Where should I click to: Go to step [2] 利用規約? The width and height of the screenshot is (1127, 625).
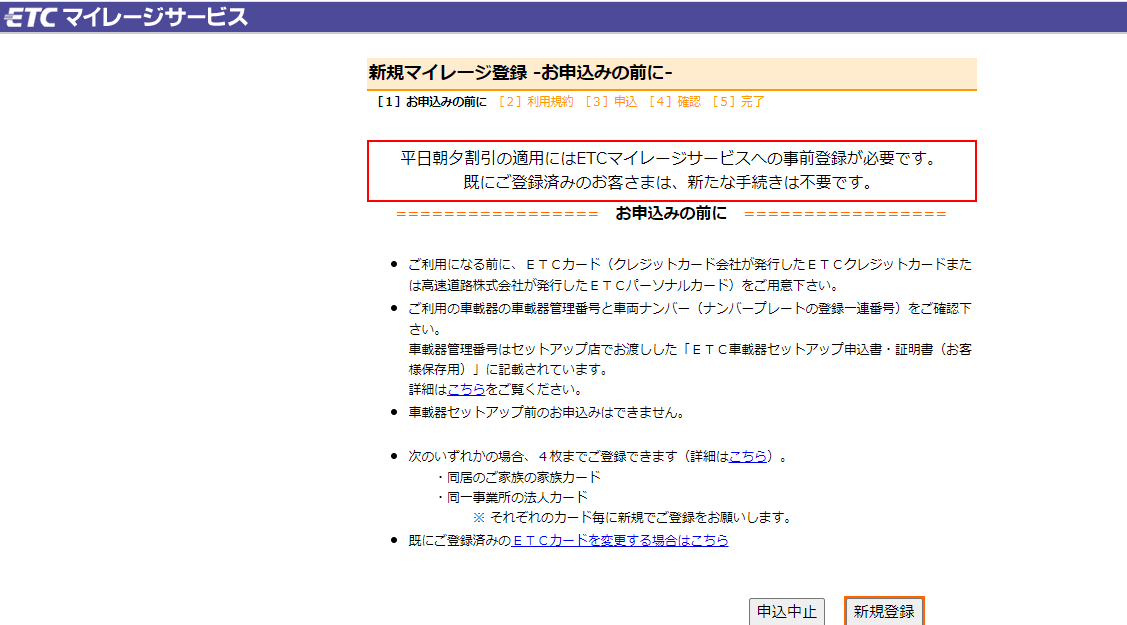point(536,102)
